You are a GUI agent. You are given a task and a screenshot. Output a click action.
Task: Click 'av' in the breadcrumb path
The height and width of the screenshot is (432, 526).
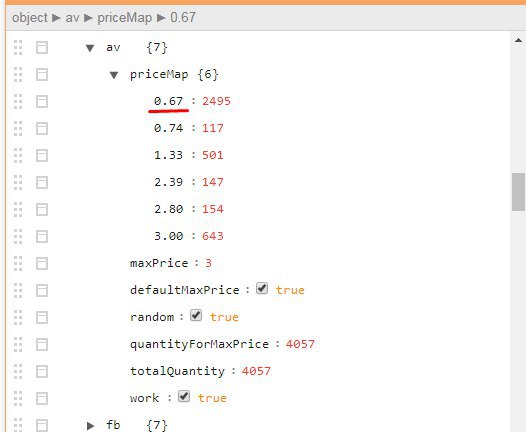72,17
